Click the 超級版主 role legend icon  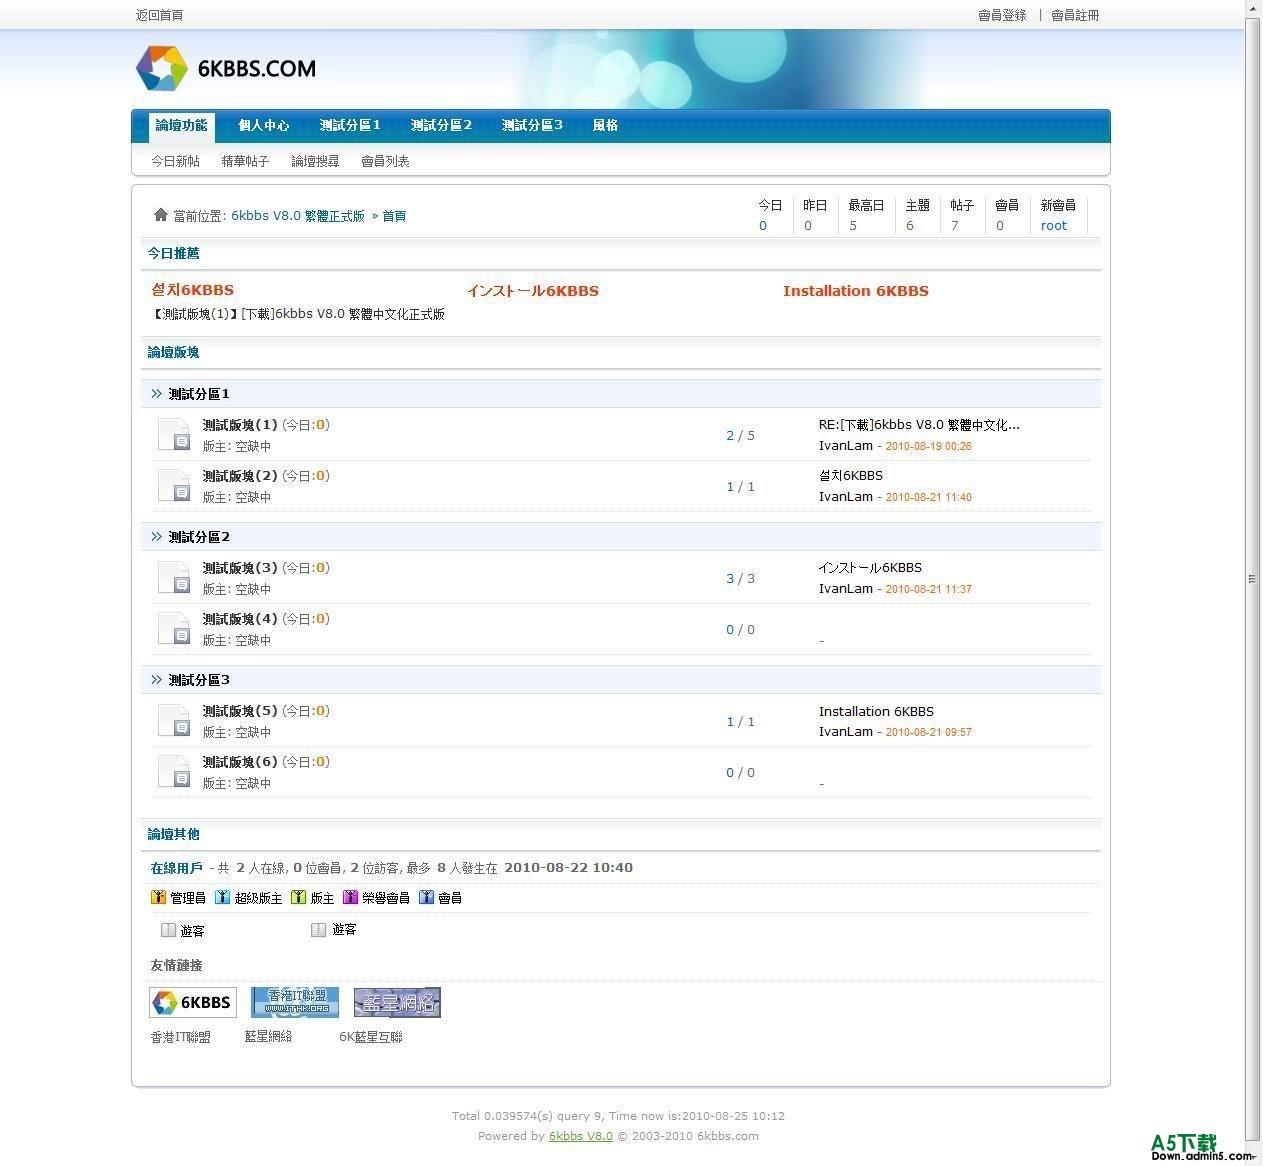222,897
